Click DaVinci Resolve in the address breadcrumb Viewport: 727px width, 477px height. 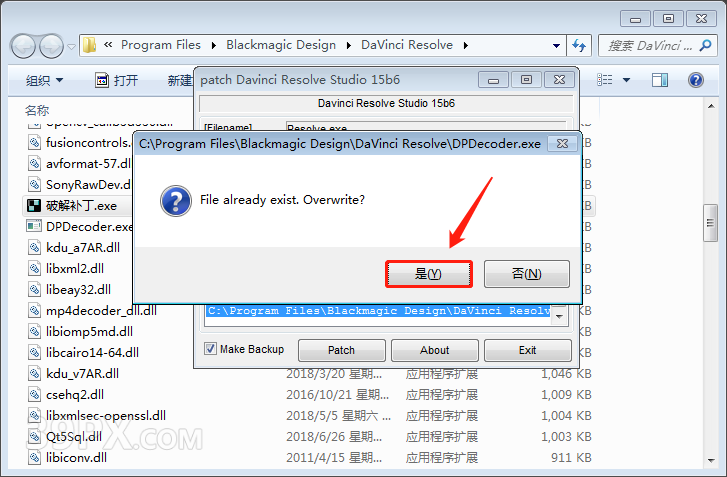pos(407,45)
